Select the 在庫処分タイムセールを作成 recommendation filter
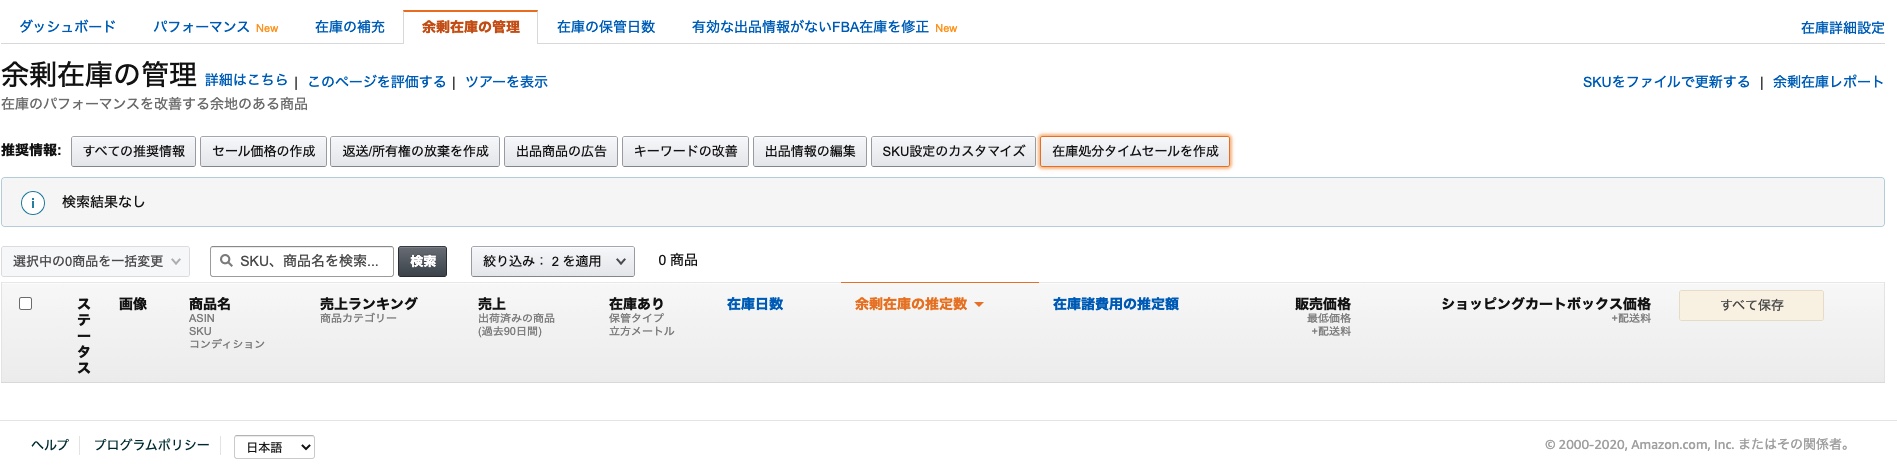The width and height of the screenshot is (1897, 470). (x=1135, y=151)
